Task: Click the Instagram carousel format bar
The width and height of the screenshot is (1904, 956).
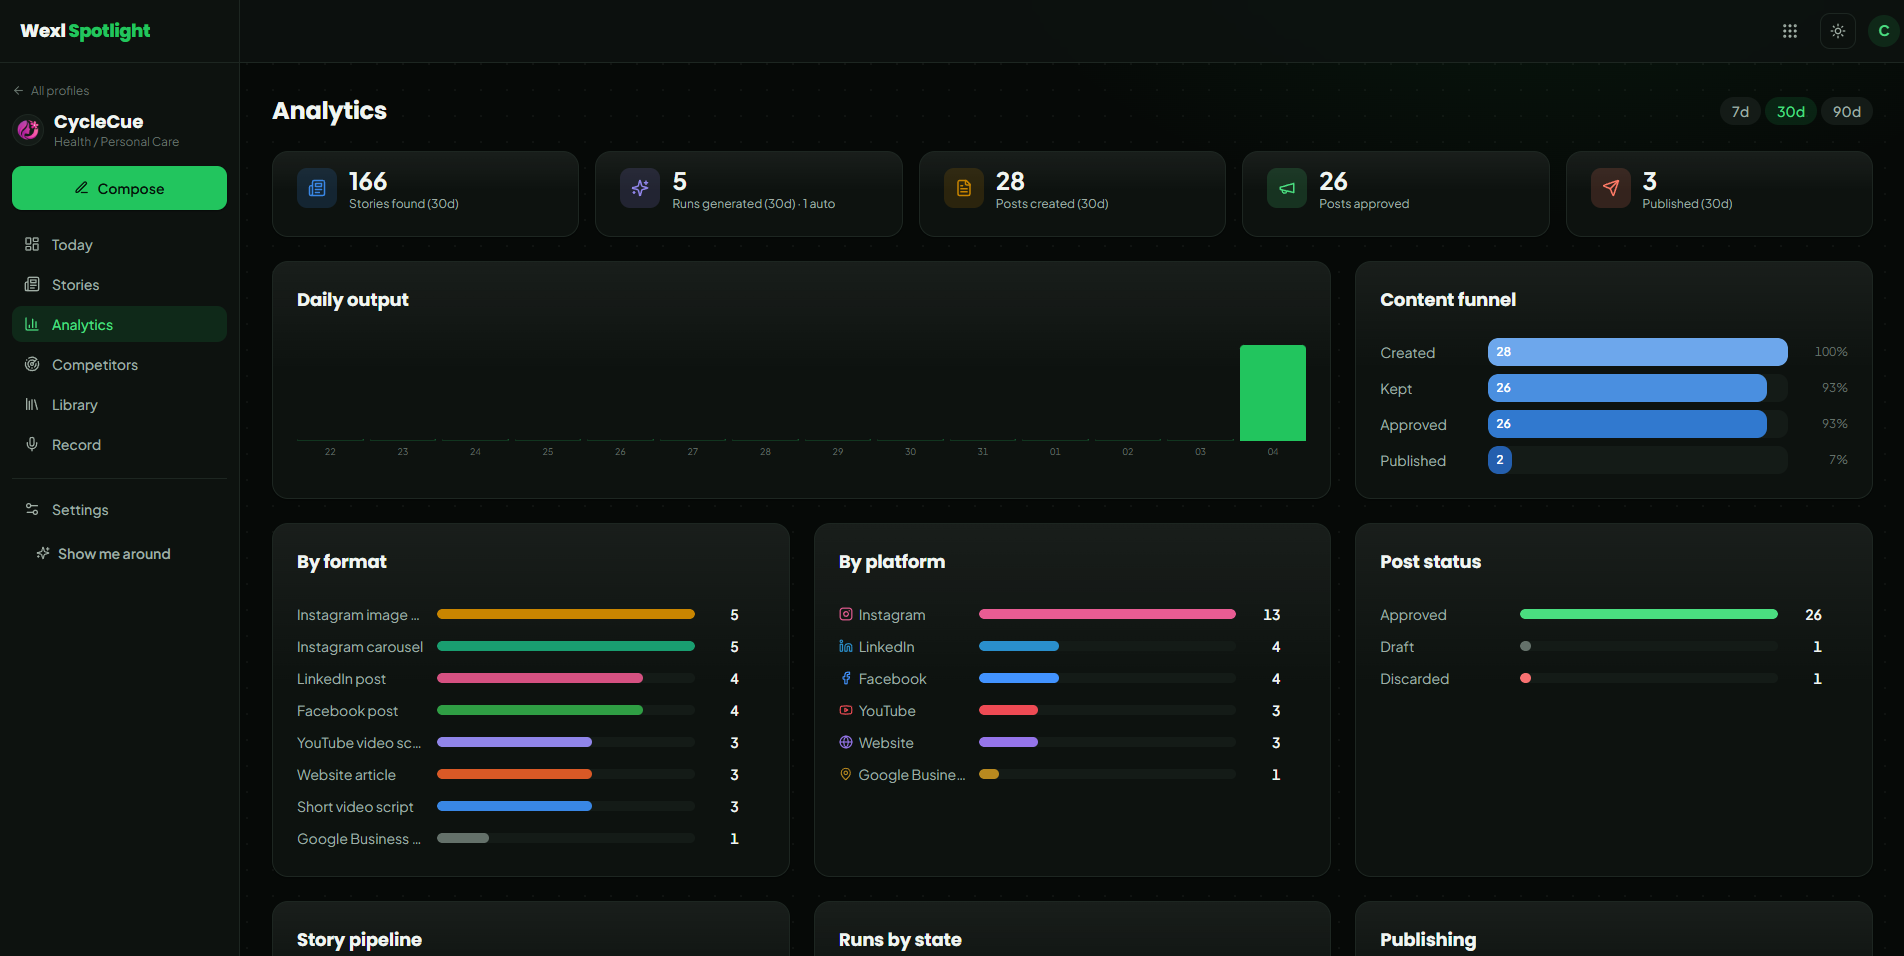Action: point(566,646)
